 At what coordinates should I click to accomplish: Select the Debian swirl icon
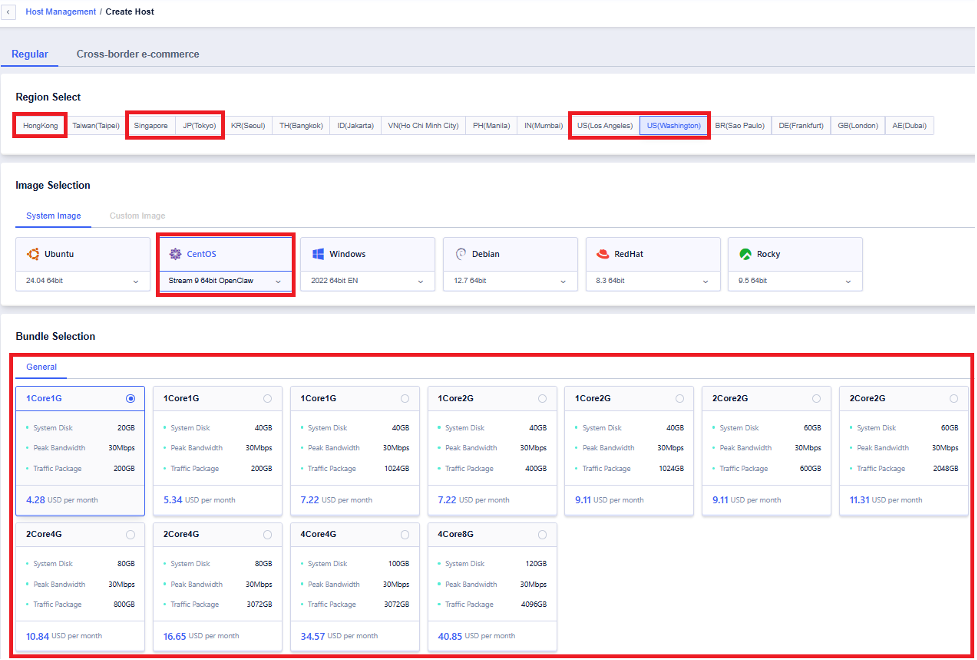tap(461, 254)
